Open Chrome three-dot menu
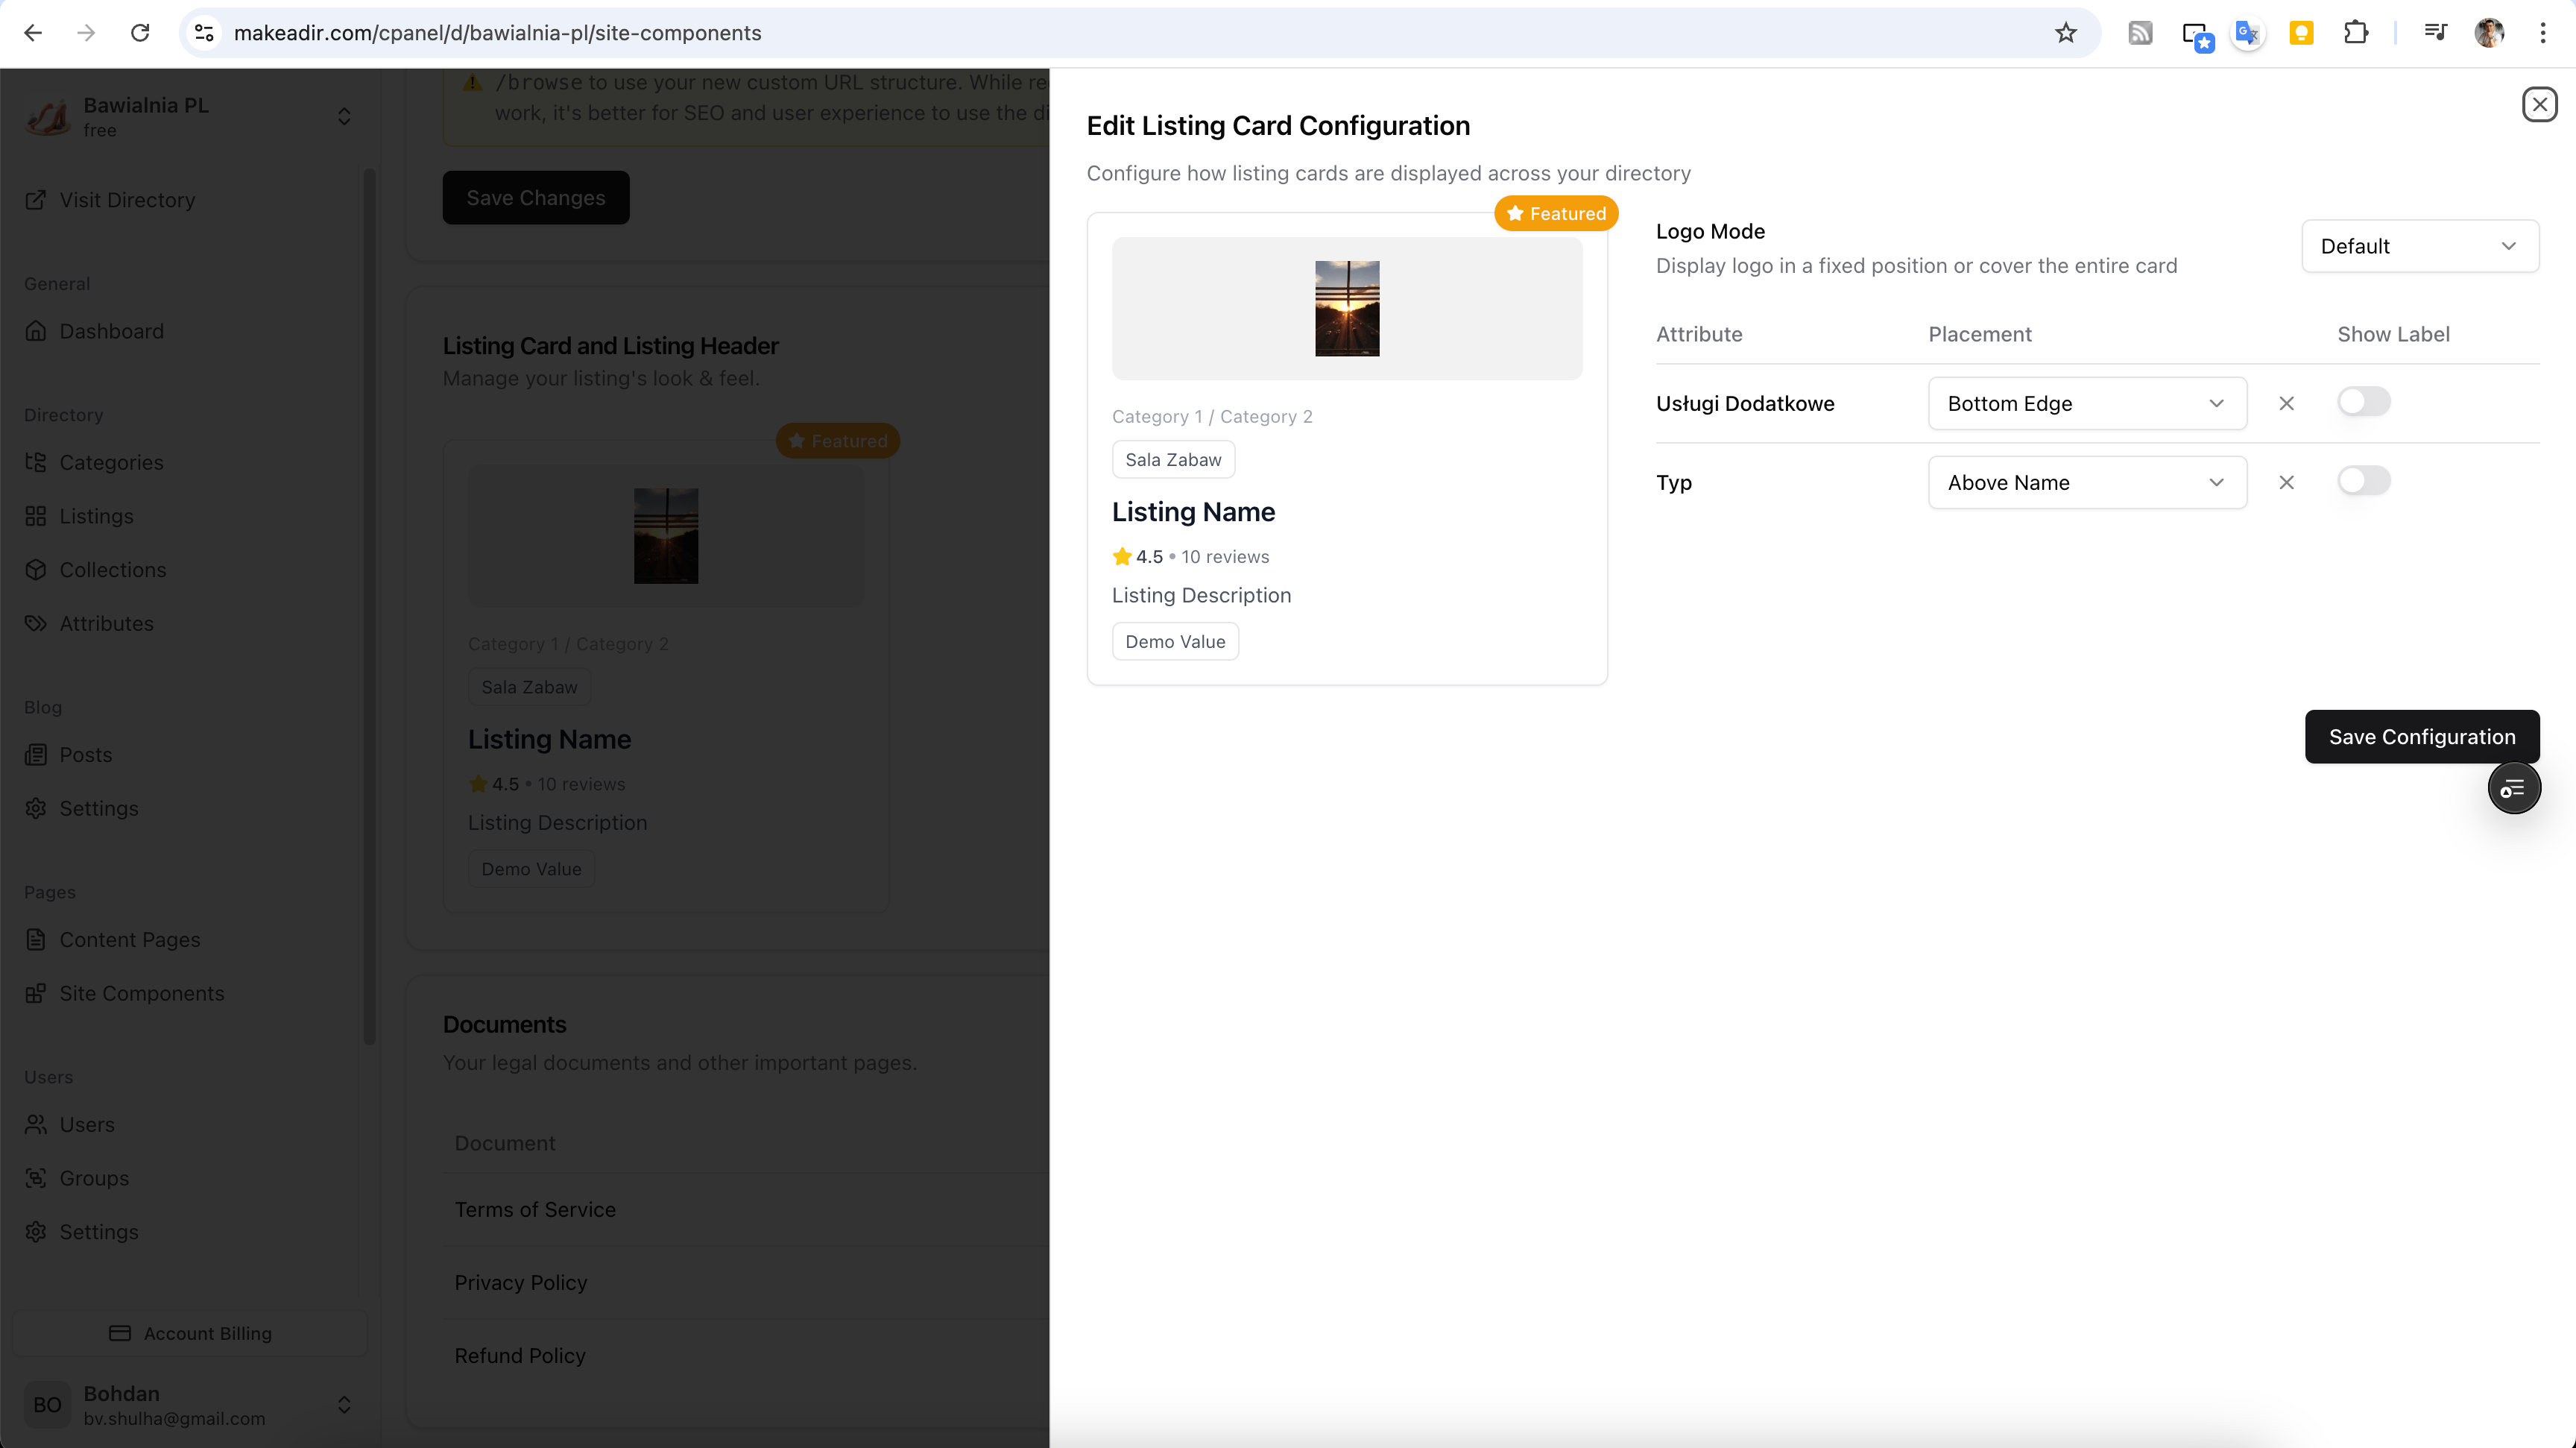This screenshot has height=1448, width=2576. (x=2542, y=33)
